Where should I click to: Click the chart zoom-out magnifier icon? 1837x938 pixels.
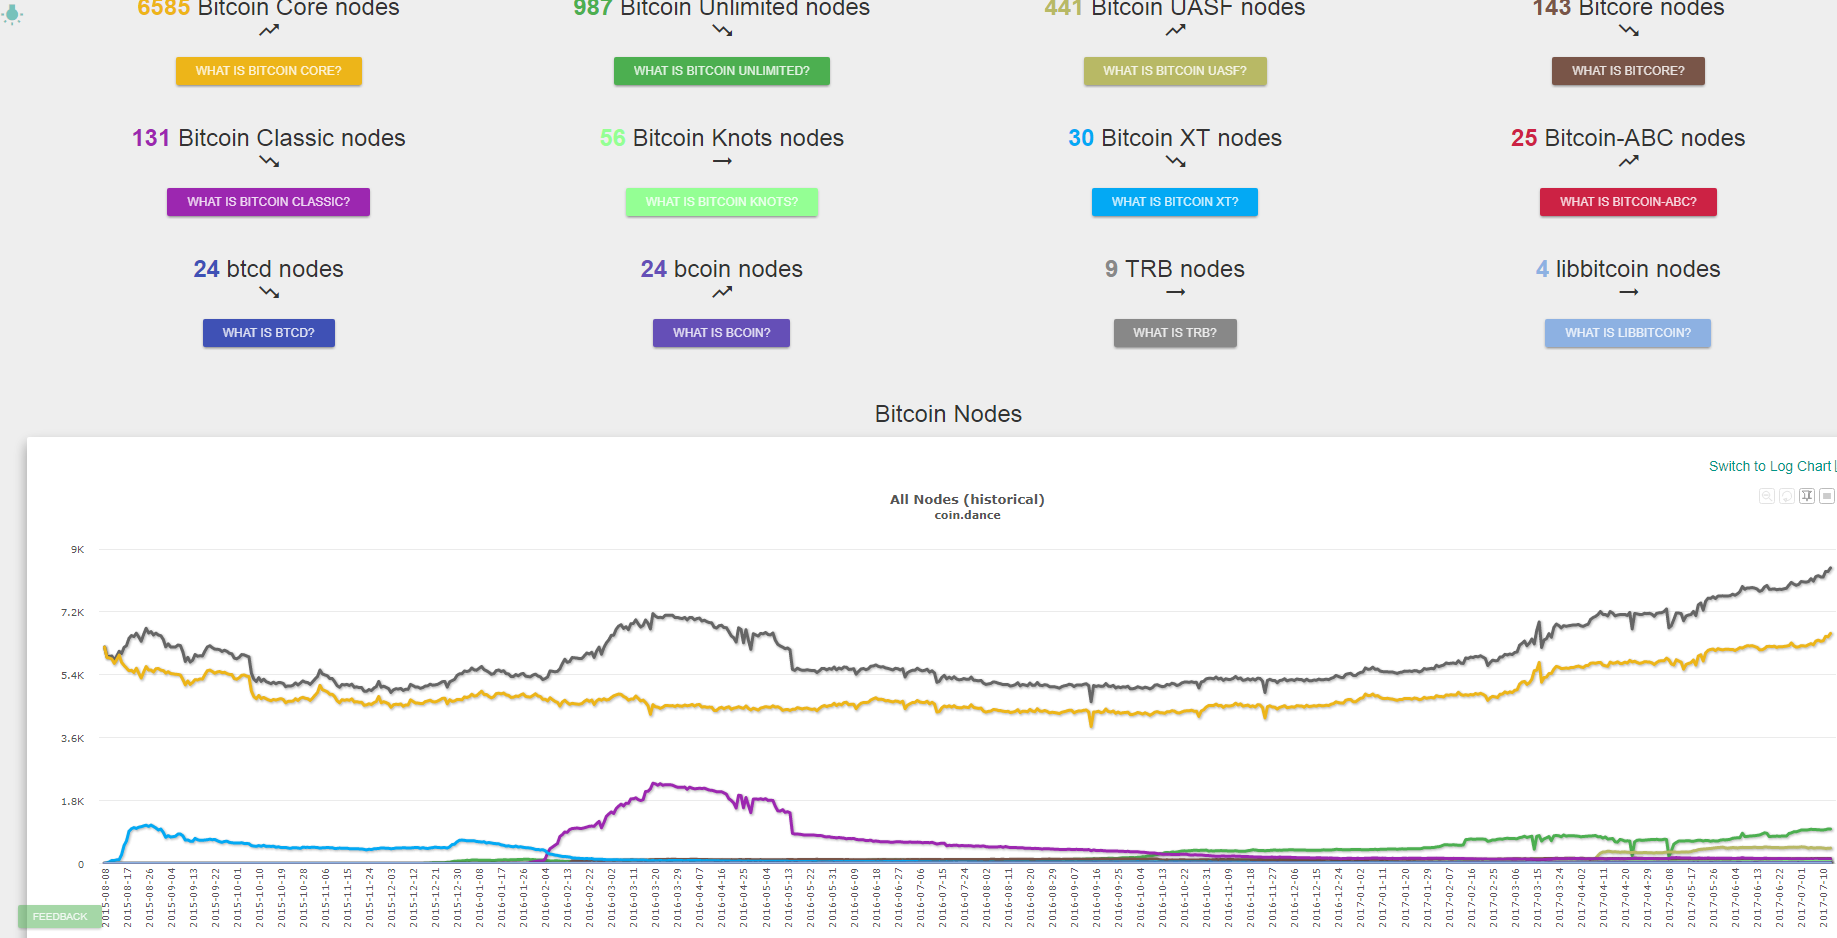pos(1767,496)
